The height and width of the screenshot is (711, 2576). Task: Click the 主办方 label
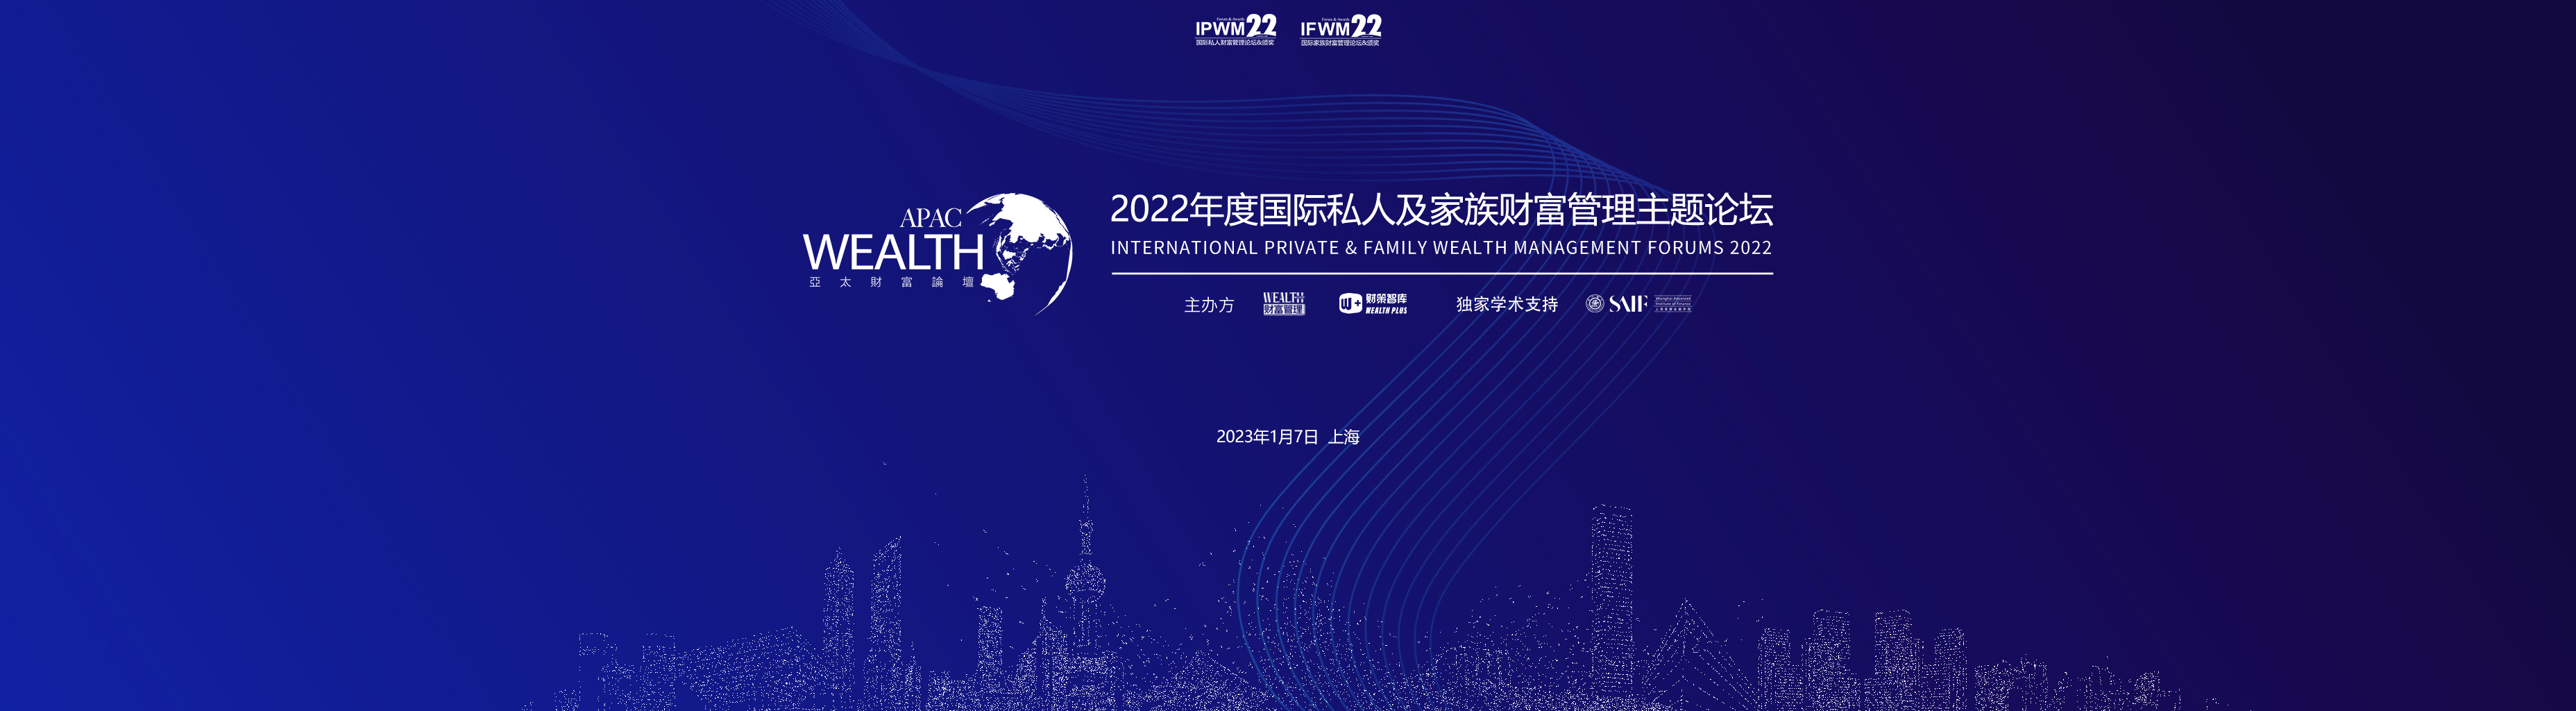(1209, 305)
